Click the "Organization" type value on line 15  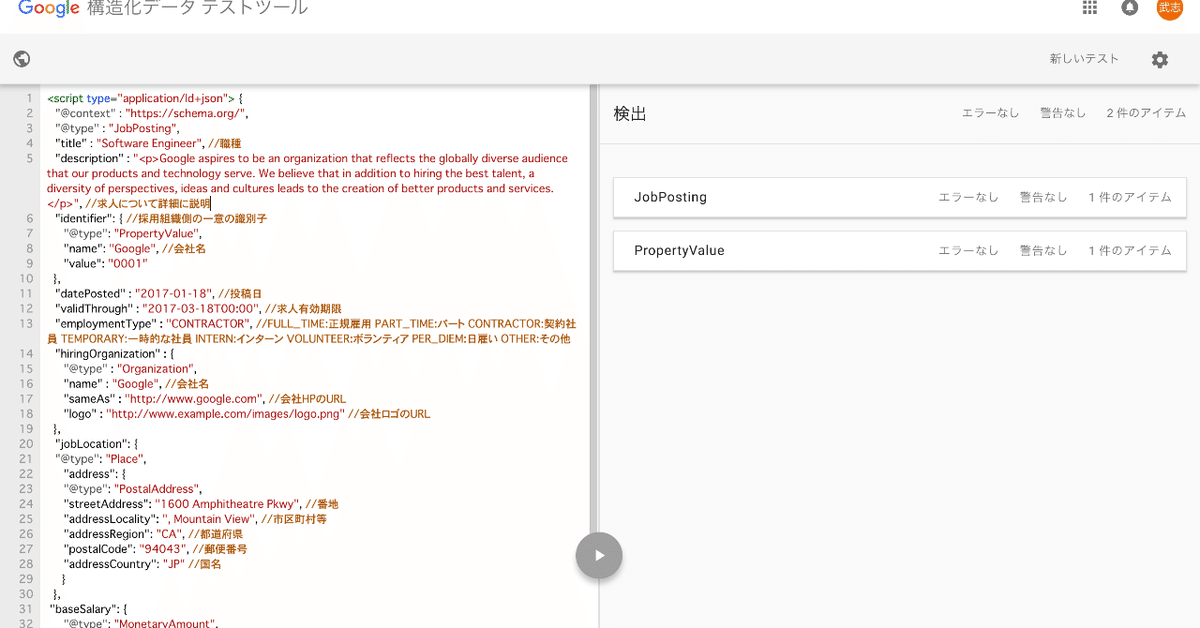click(x=157, y=368)
